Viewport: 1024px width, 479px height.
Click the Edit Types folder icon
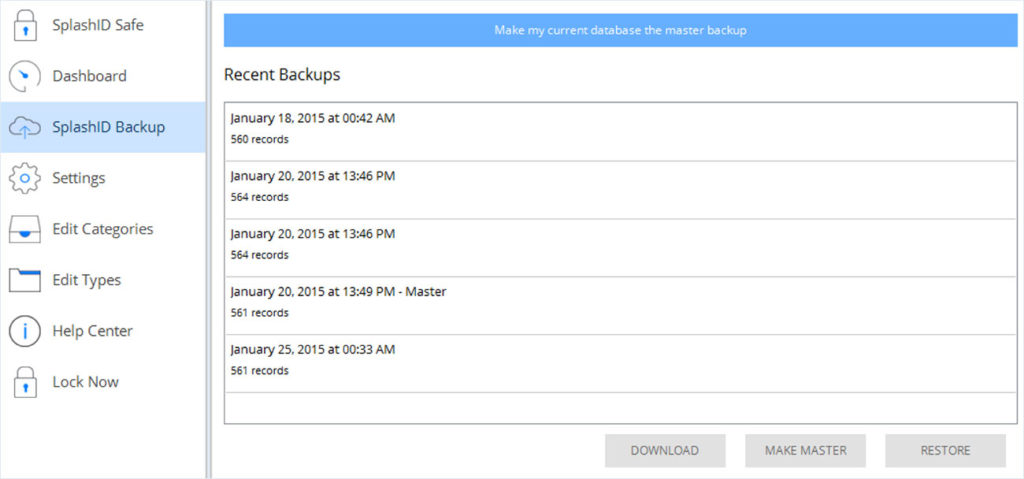tap(25, 280)
